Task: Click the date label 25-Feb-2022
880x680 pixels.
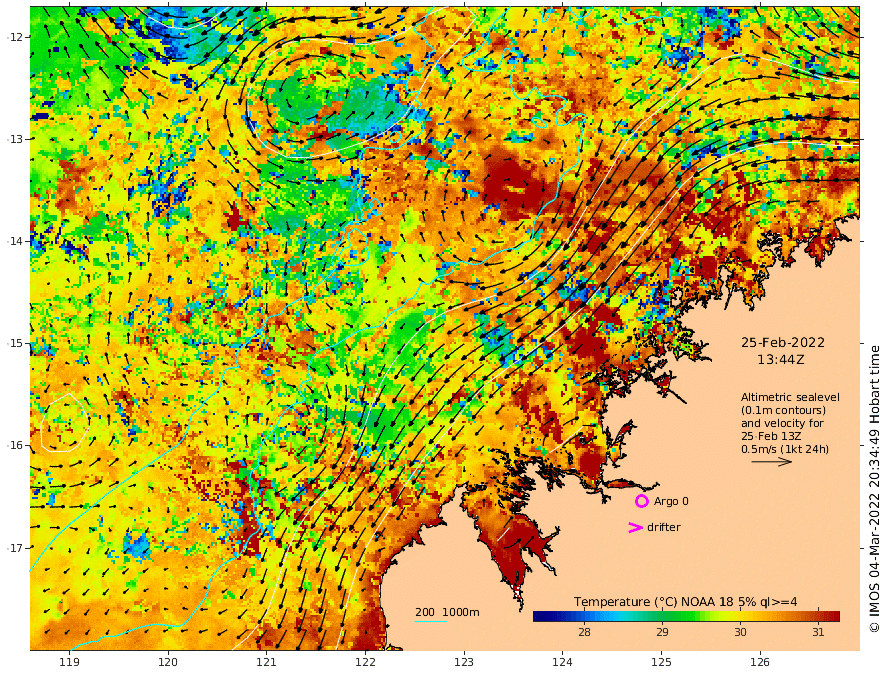Action: tap(783, 342)
